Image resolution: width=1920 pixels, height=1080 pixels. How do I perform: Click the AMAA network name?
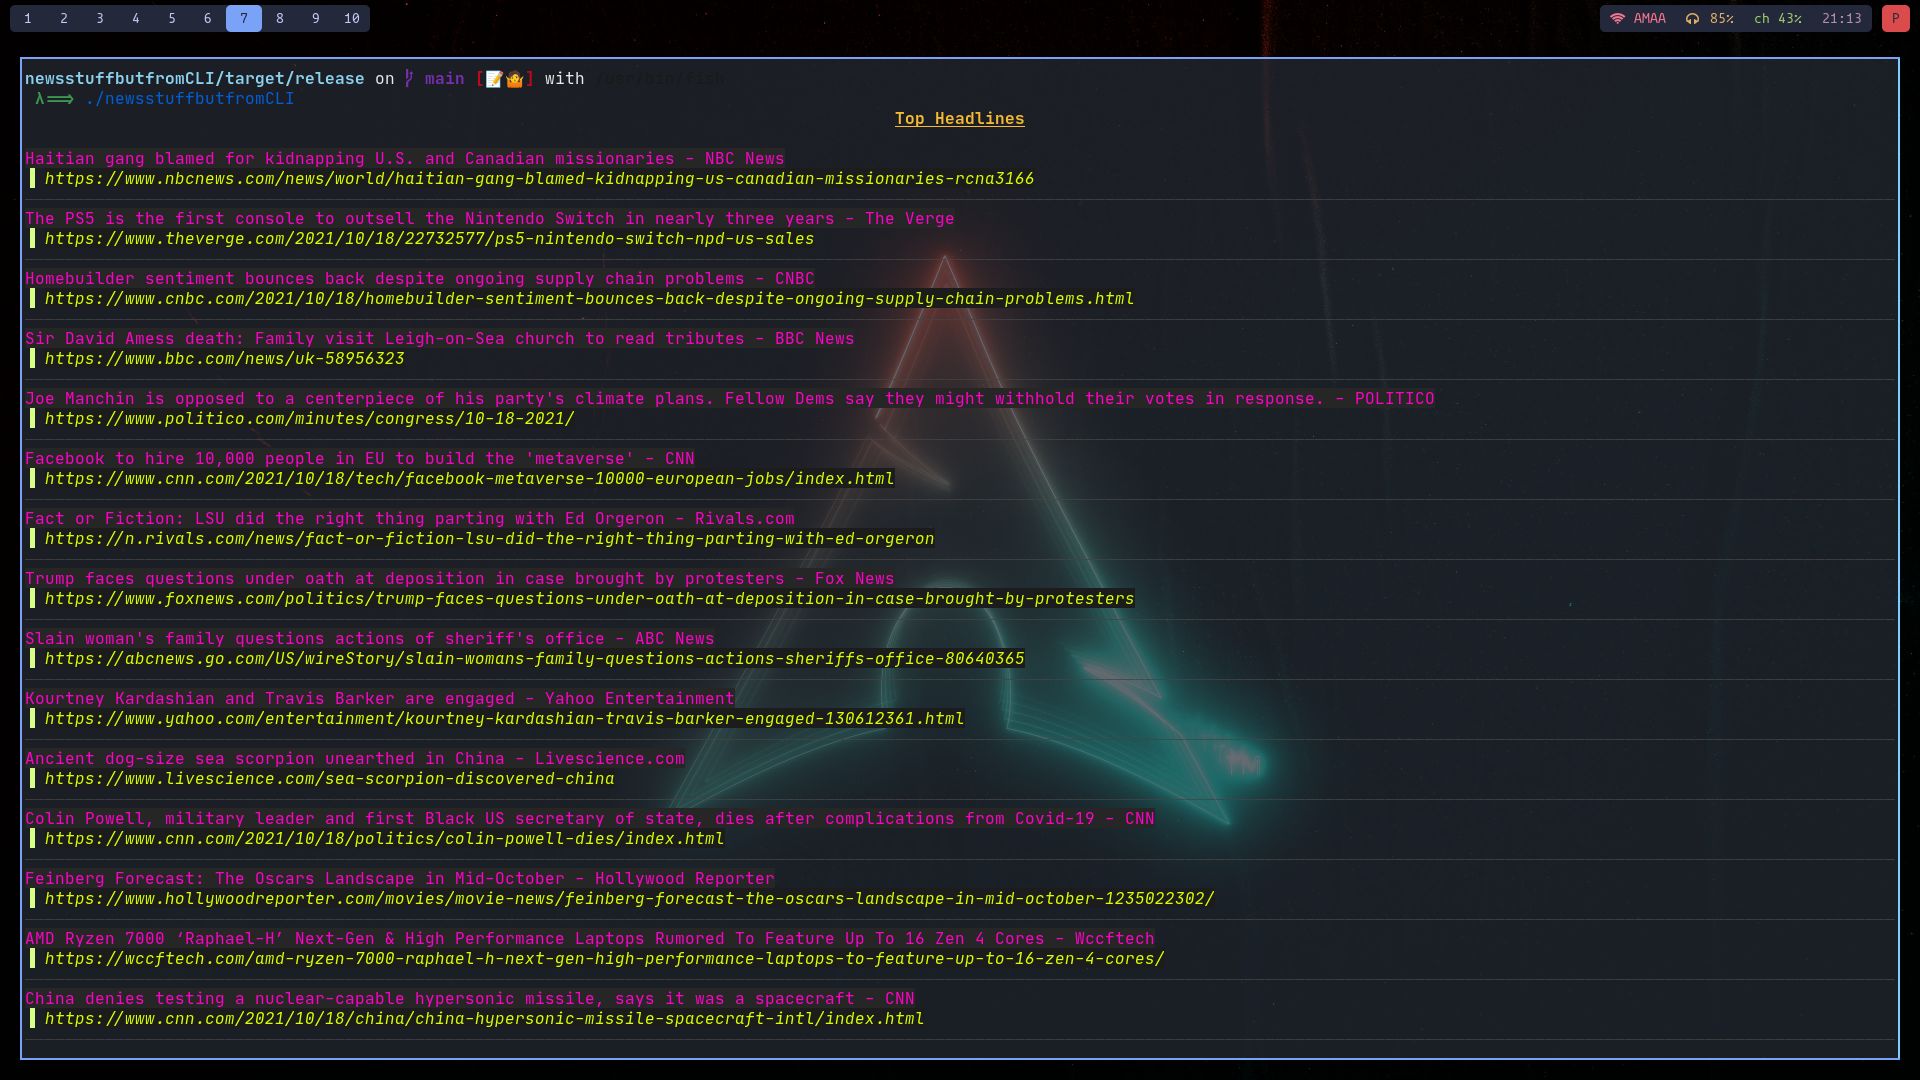tap(1650, 18)
